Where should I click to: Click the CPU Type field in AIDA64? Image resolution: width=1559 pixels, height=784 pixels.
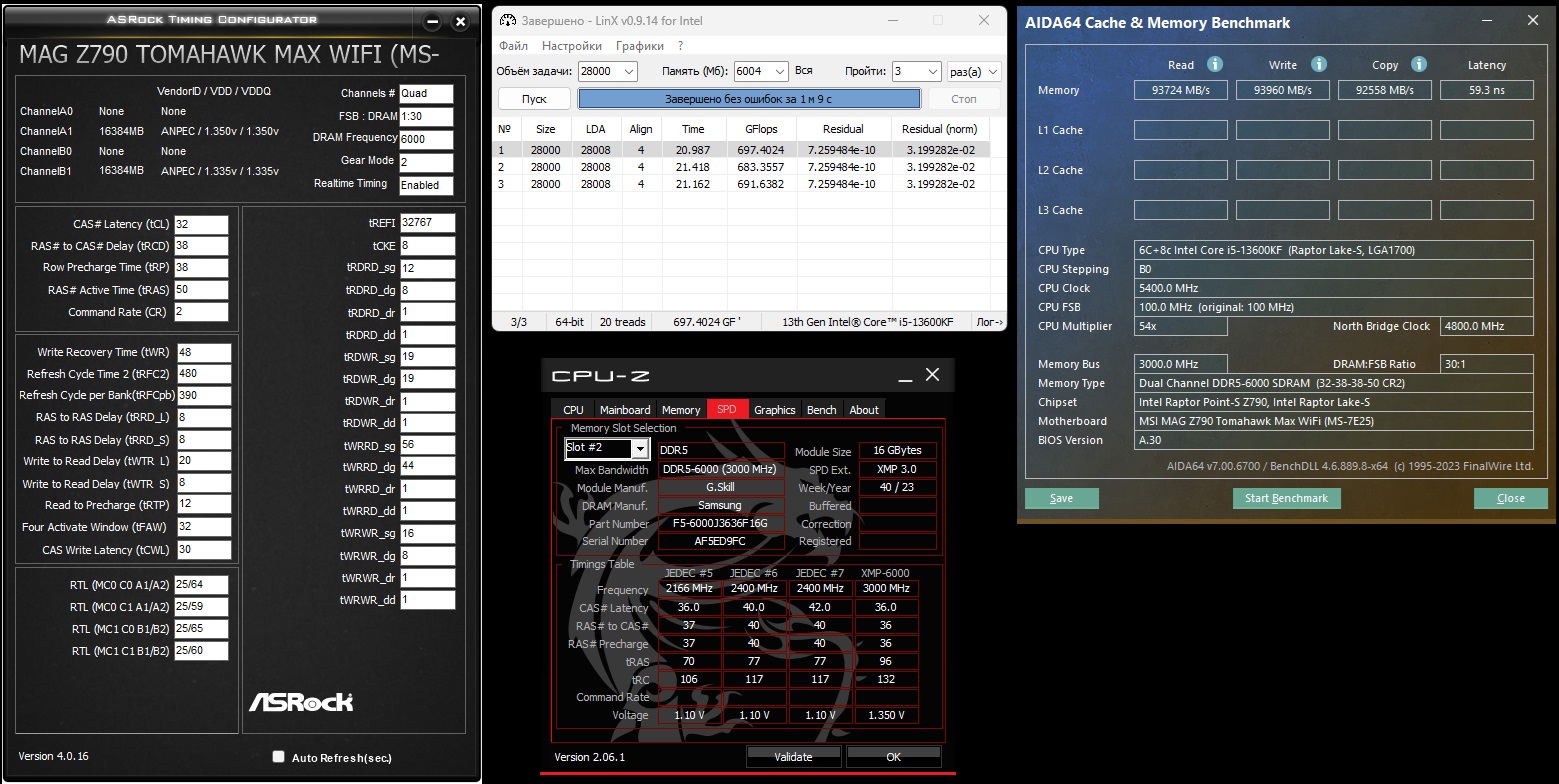pyautogui.click(x=1334, y=250)
